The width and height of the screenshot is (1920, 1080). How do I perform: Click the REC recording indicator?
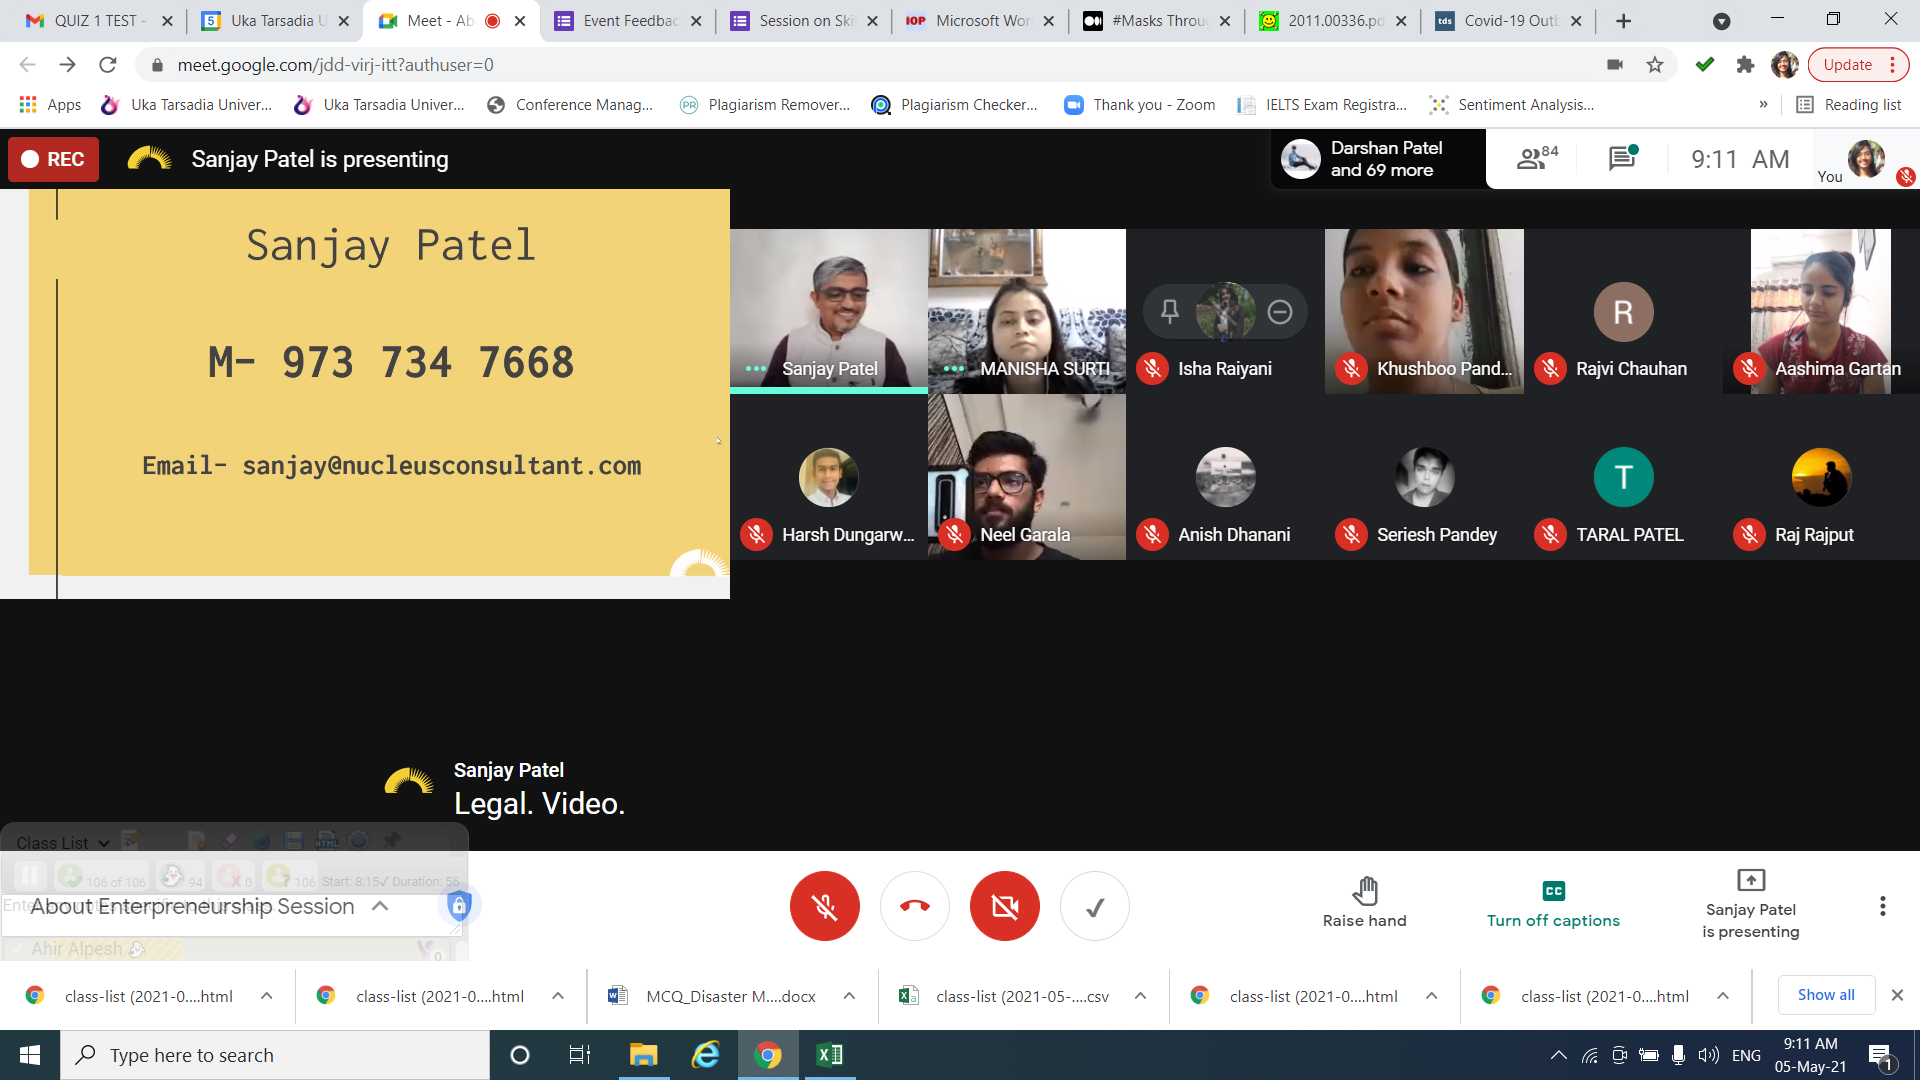(x=54, y=159)
